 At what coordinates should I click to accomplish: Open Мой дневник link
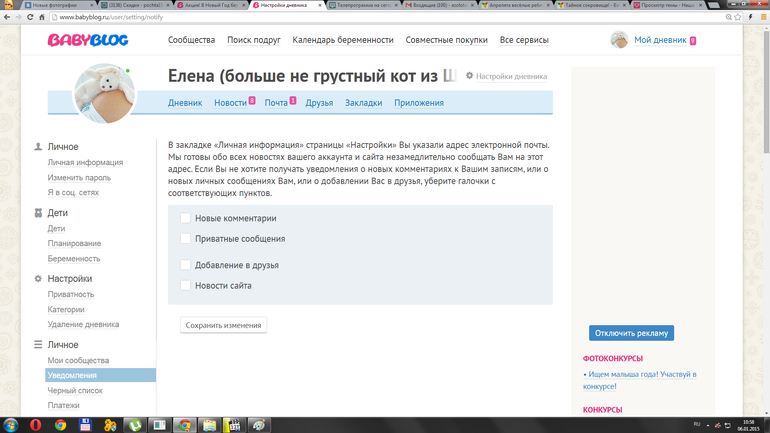[x=660, y=40]
